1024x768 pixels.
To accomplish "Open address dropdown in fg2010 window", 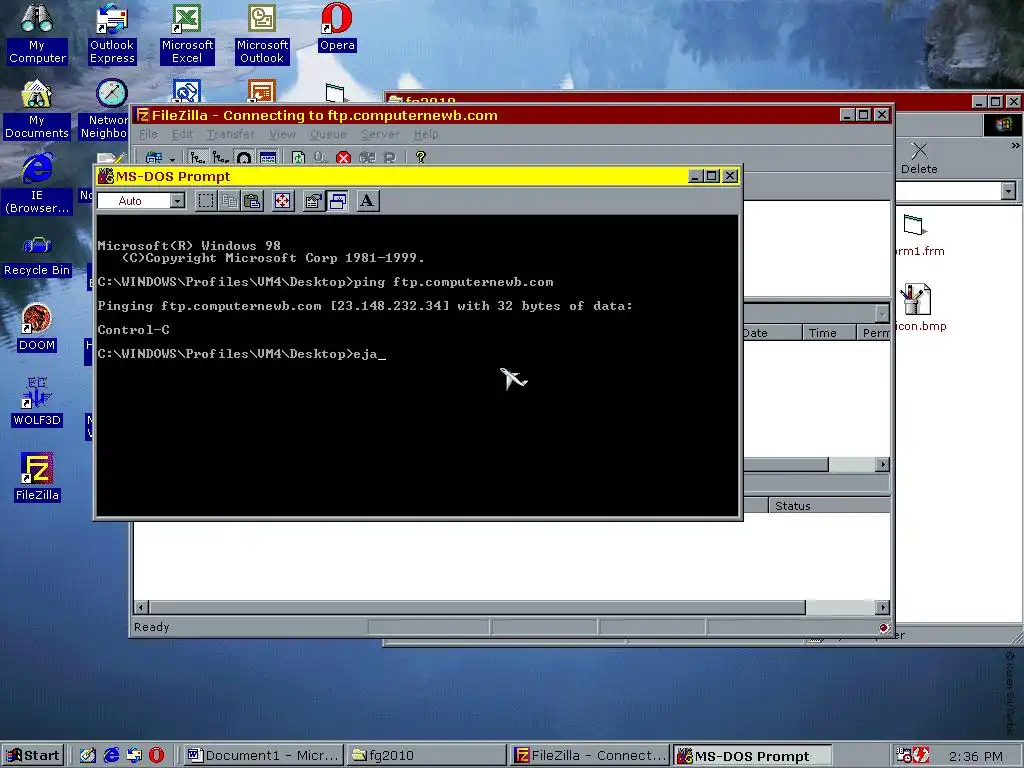I will click(x=1008, y=191).
